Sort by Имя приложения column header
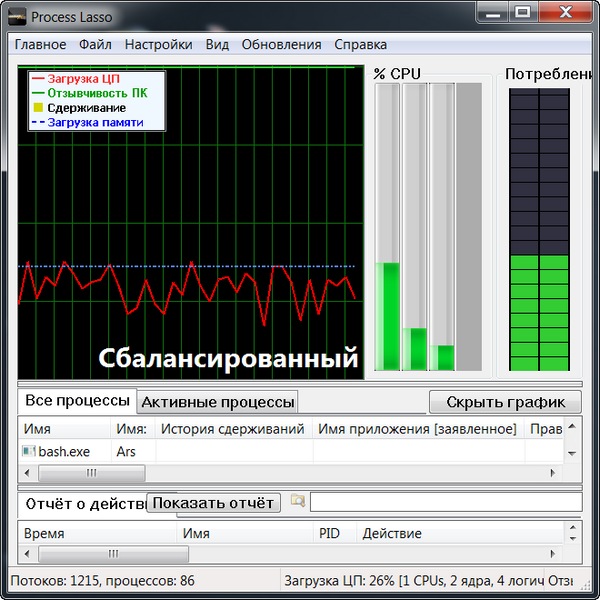This screenshot has width=600, height=600. (416, 429)
